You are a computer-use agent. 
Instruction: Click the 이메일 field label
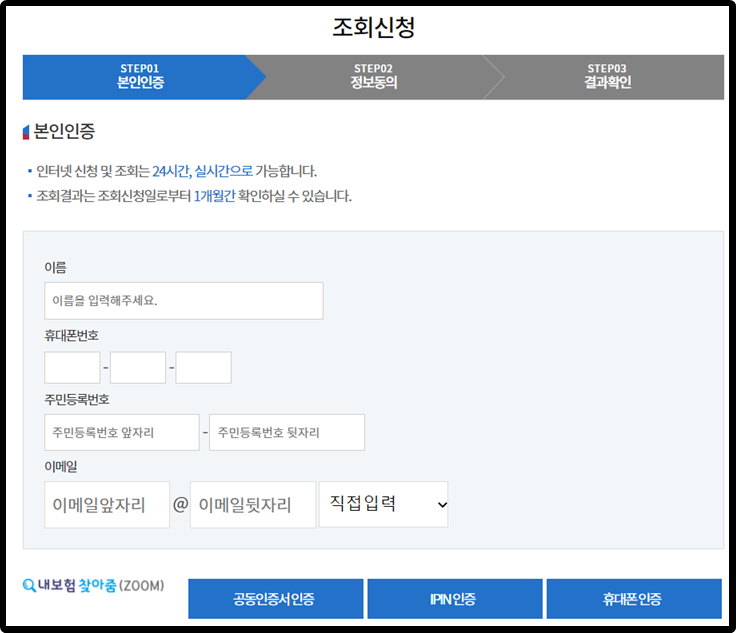pyautogui.click(x=61, y=466)
